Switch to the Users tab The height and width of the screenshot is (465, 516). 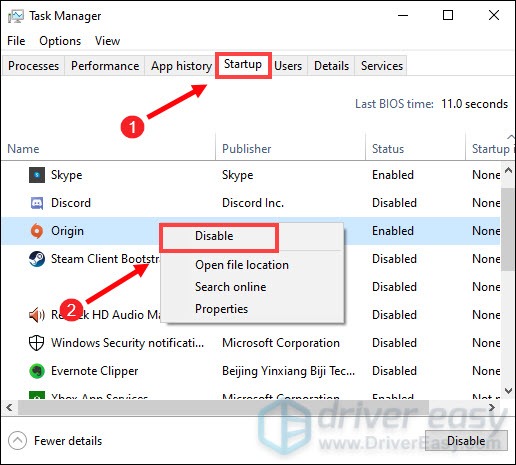coord(288,66)
